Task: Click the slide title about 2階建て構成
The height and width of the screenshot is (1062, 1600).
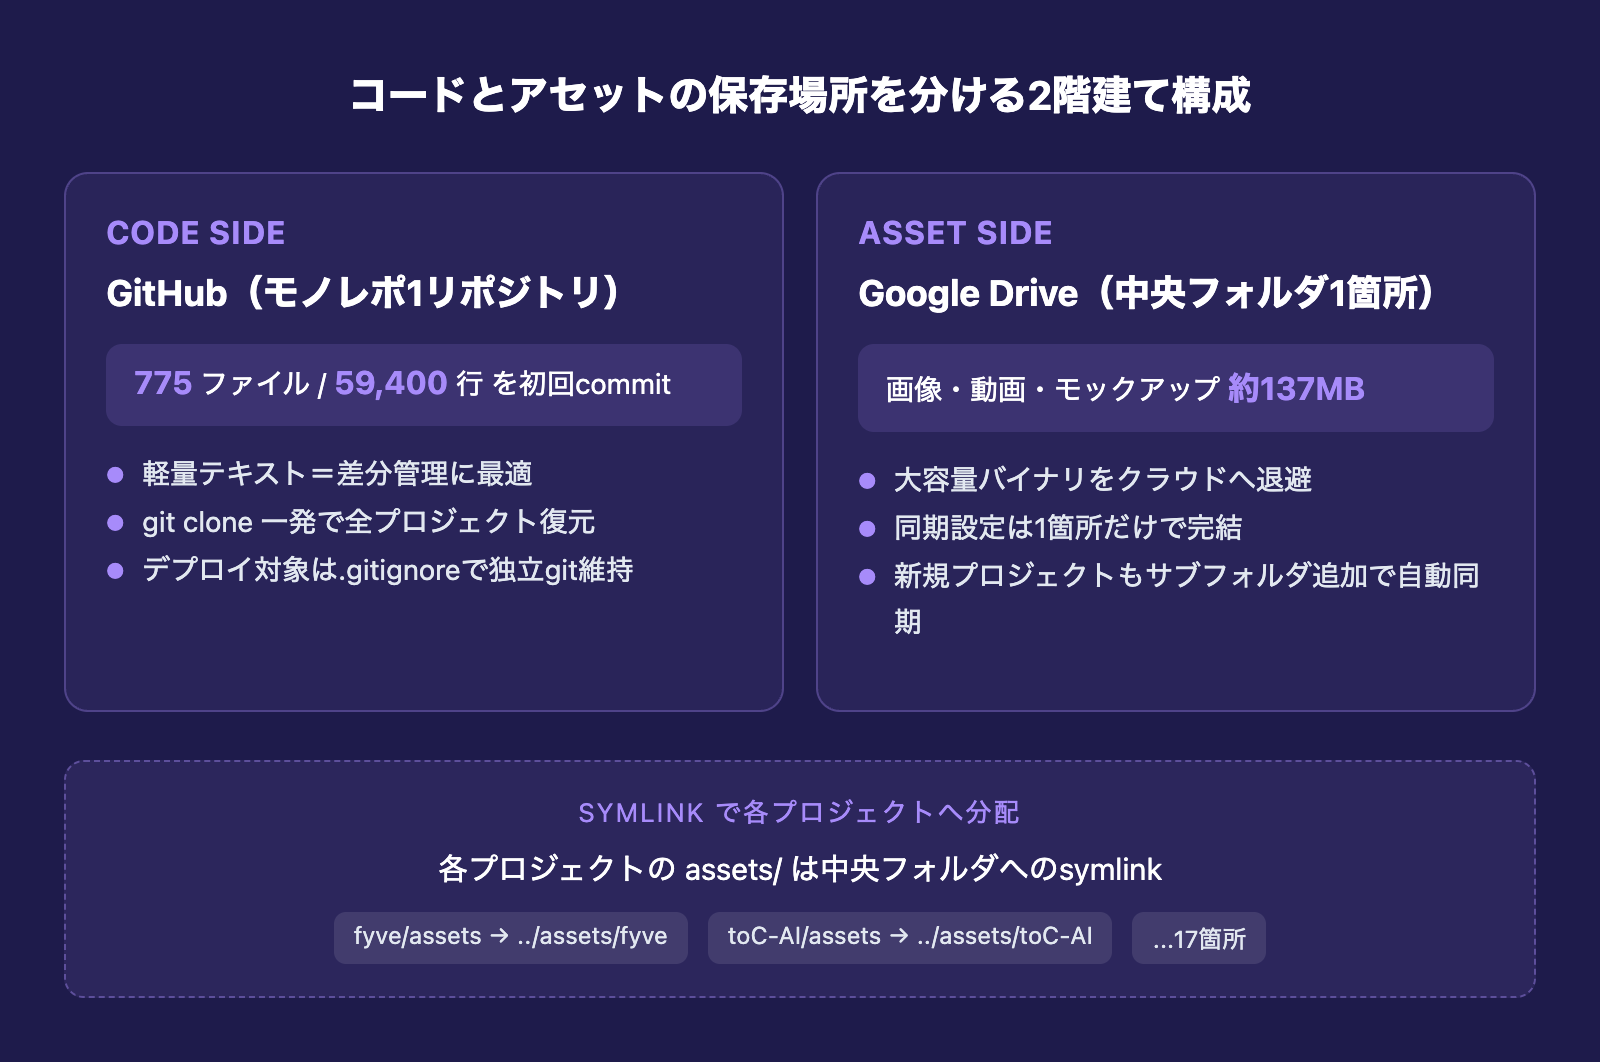Action: [x=800, y=96]
